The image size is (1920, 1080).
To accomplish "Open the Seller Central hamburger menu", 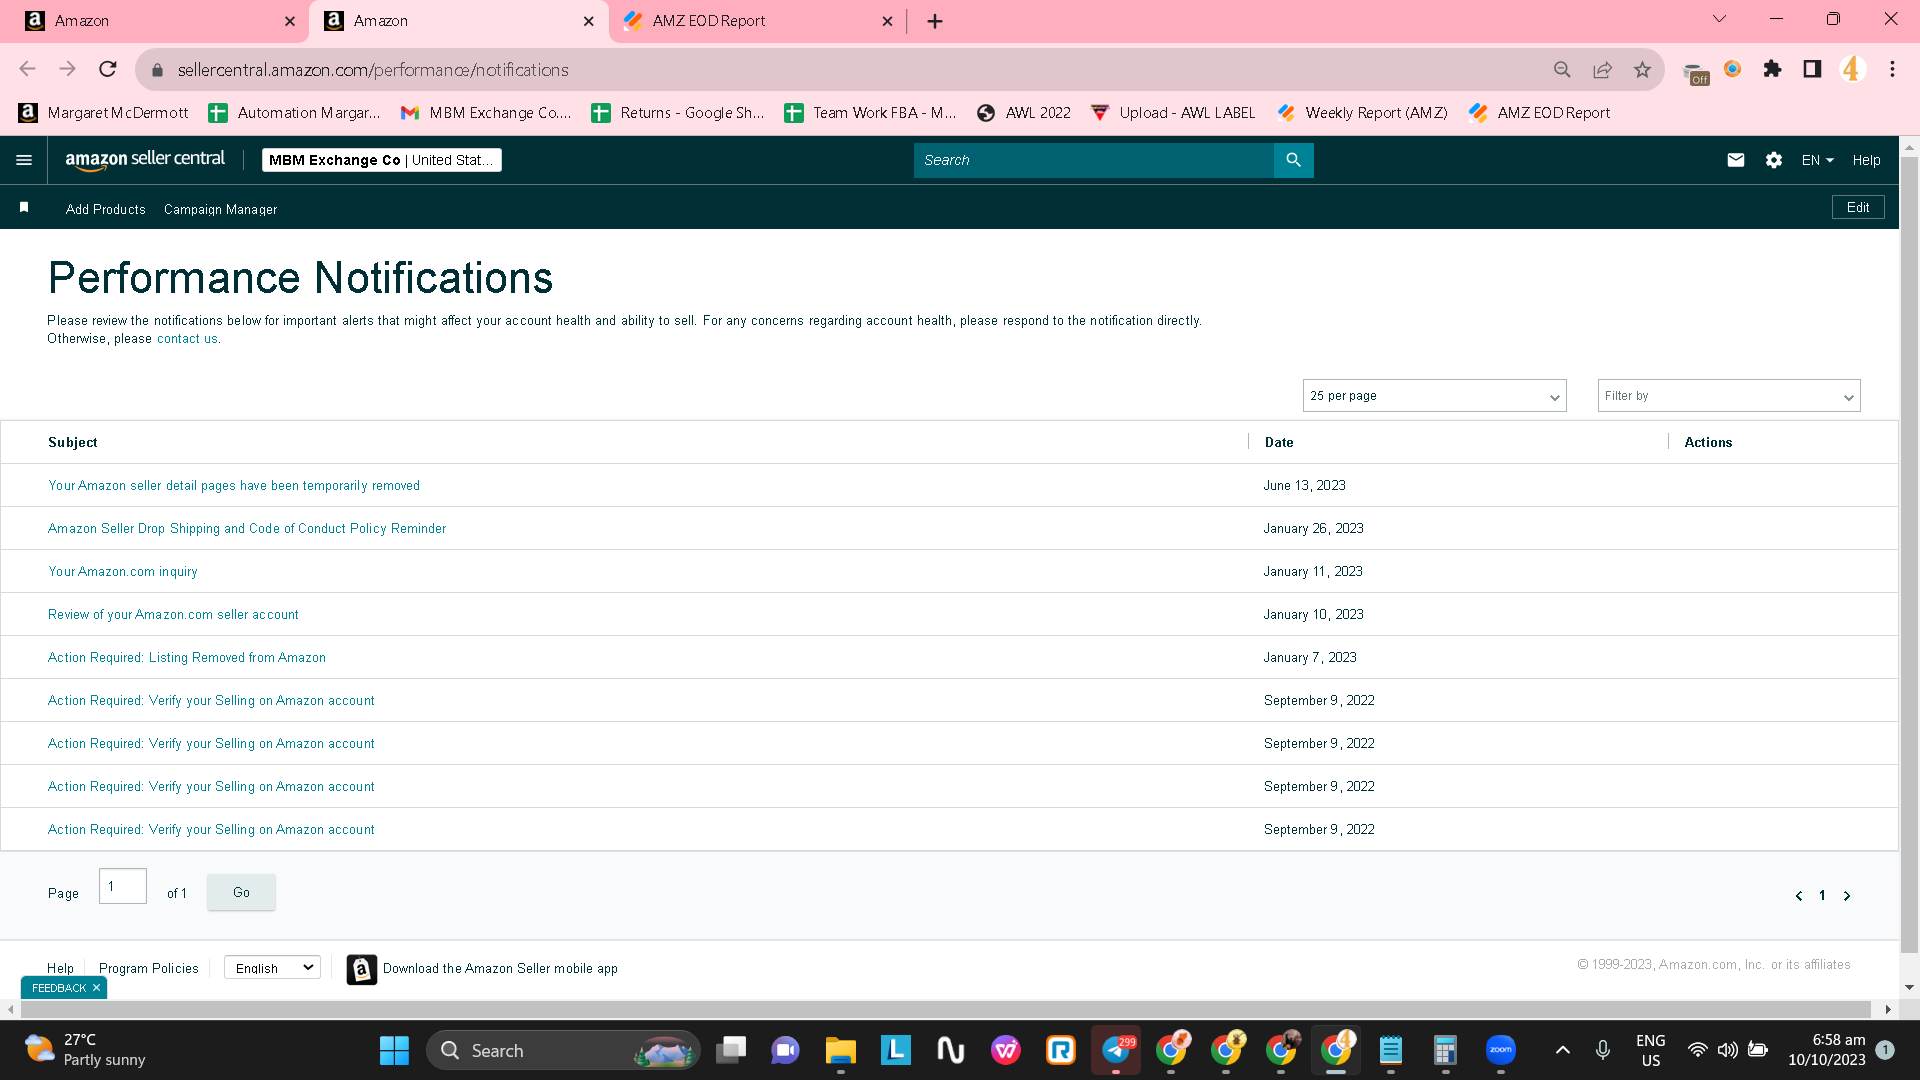I will (24, 160).
